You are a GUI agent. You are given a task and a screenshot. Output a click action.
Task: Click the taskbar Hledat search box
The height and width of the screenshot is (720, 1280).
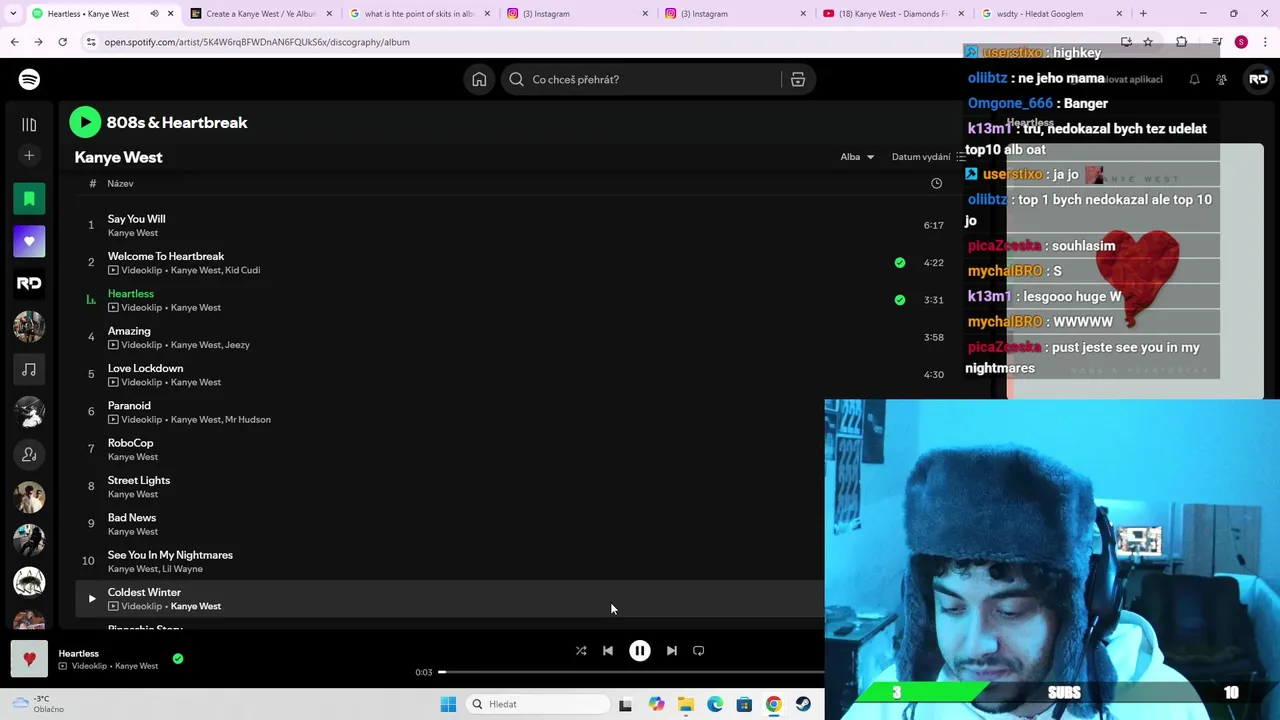tap(539, 704)
